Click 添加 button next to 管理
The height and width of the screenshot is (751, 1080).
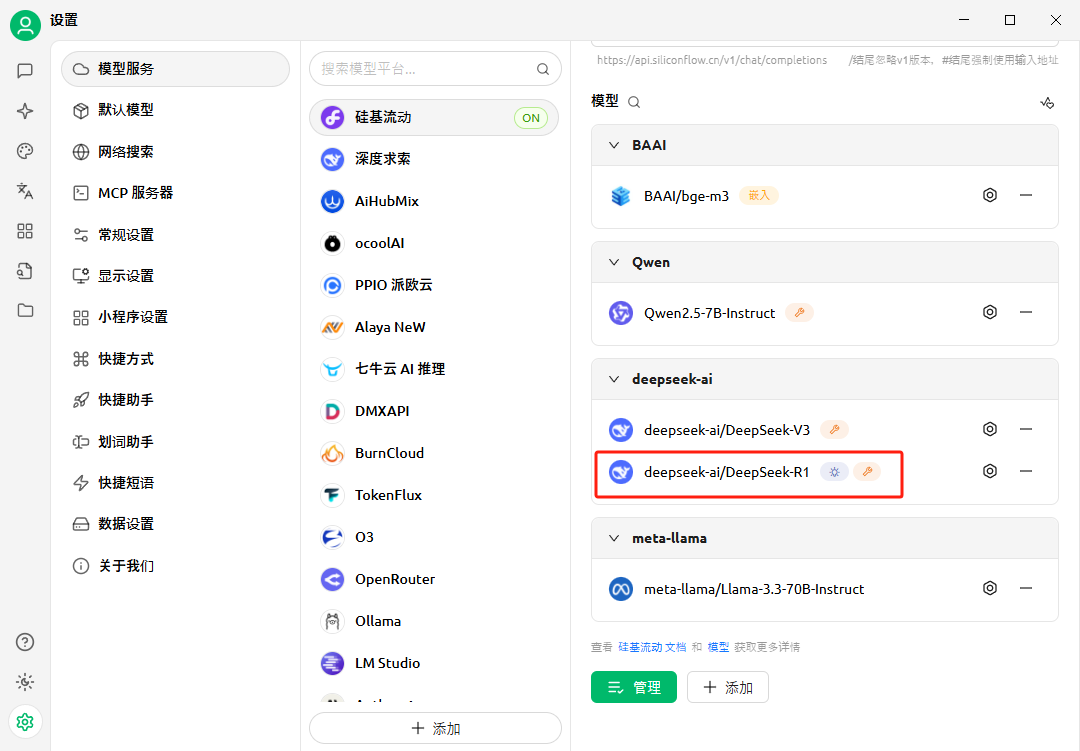point(728,687)
